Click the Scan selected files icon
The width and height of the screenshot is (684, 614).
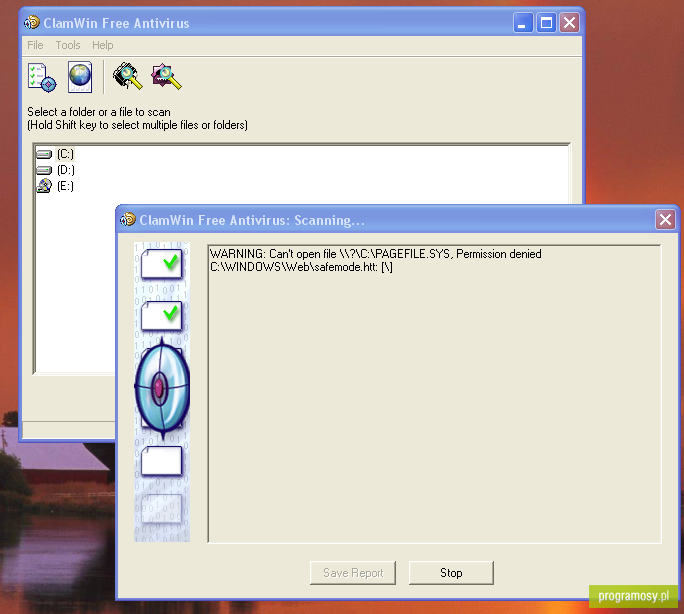pos(166,77)
